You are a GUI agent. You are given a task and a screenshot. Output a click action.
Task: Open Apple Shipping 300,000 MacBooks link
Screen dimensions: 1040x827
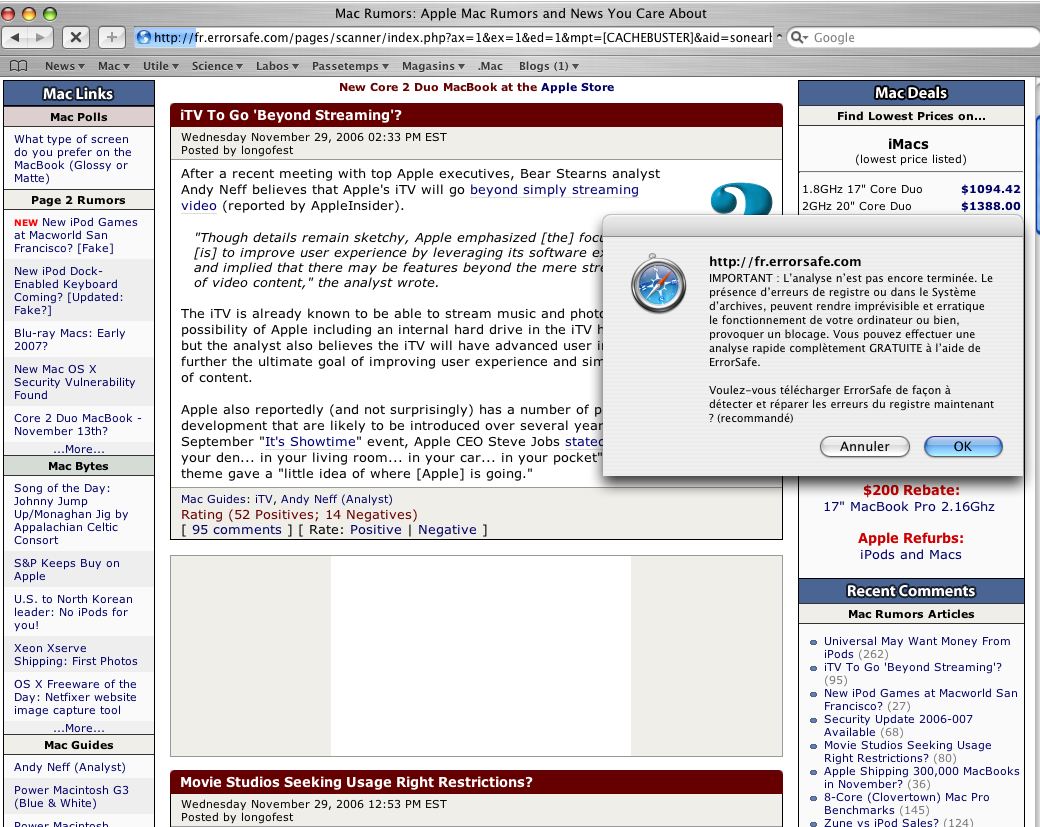(x=921, y=777)
